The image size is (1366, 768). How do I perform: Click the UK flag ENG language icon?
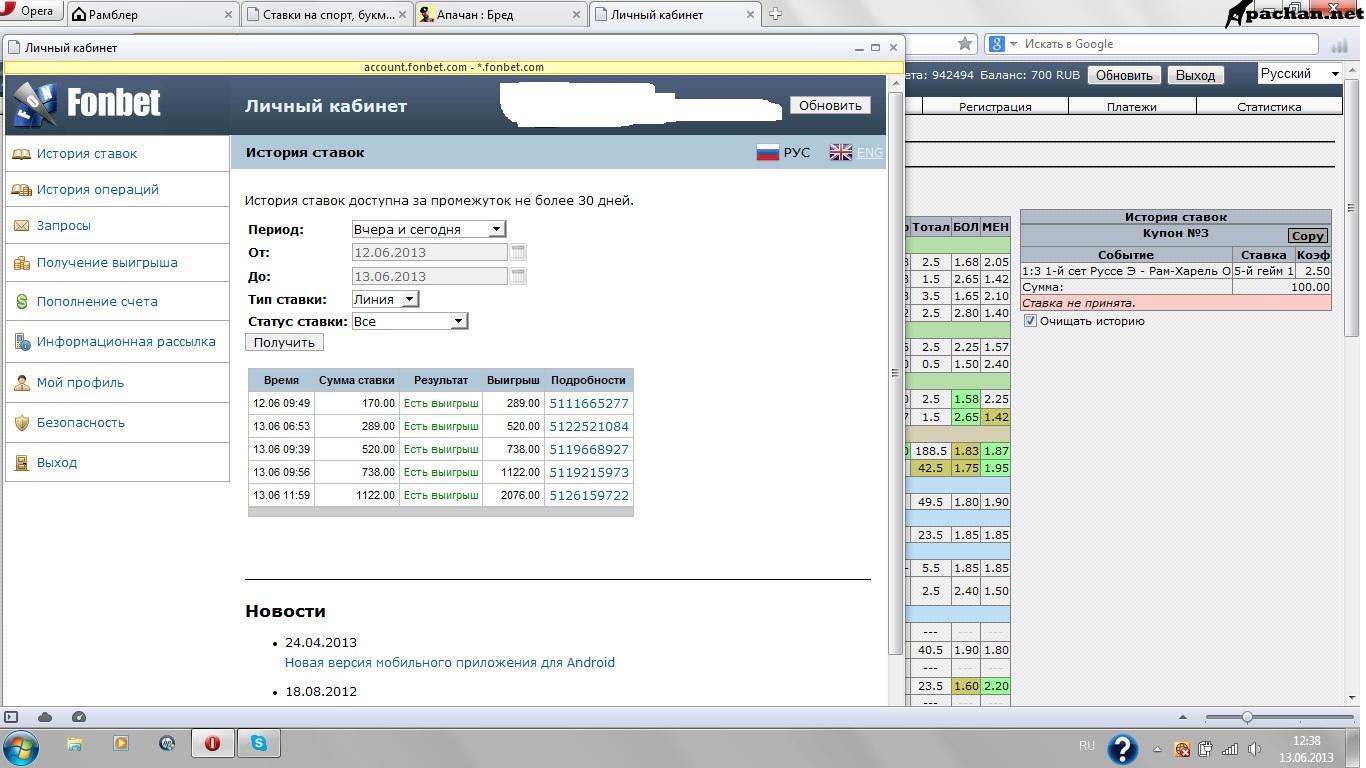coord(841,152)
